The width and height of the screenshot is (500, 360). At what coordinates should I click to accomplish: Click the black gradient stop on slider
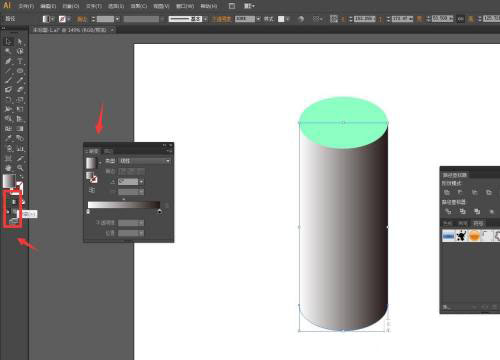click(160, 211)
